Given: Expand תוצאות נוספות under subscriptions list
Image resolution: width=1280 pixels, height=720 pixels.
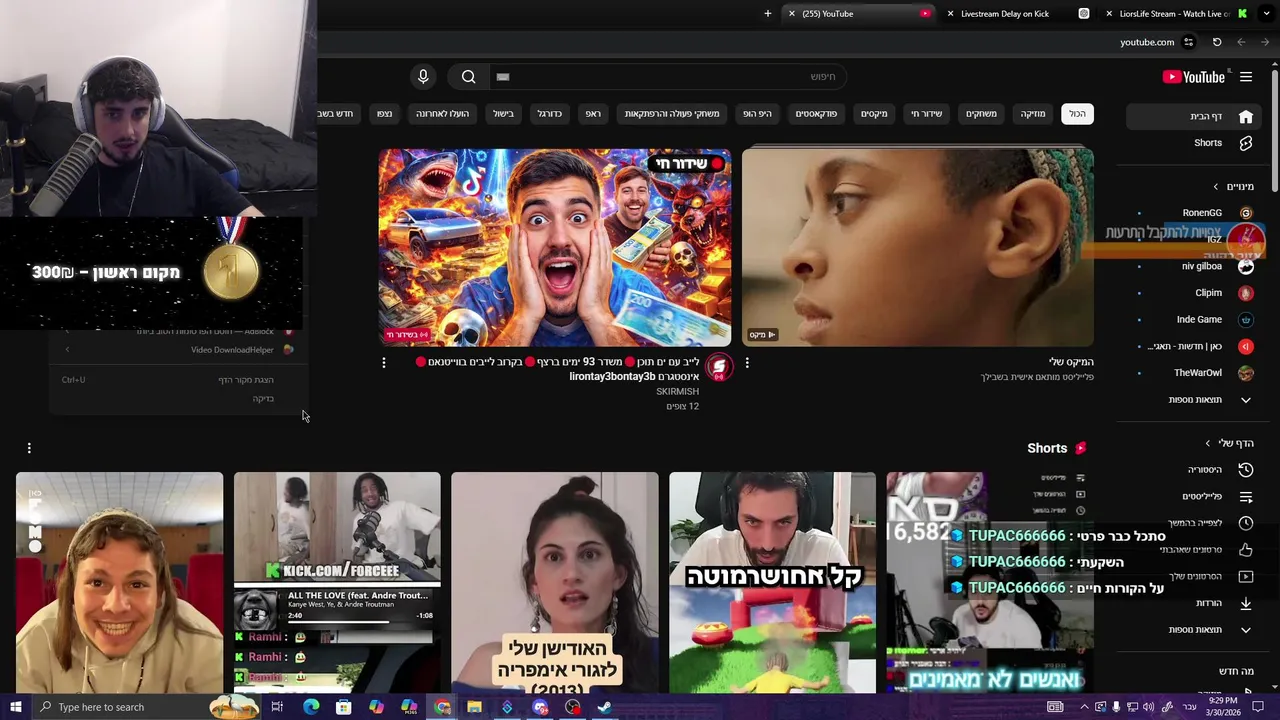Looking at the screenshot, I should point(1196,400).
